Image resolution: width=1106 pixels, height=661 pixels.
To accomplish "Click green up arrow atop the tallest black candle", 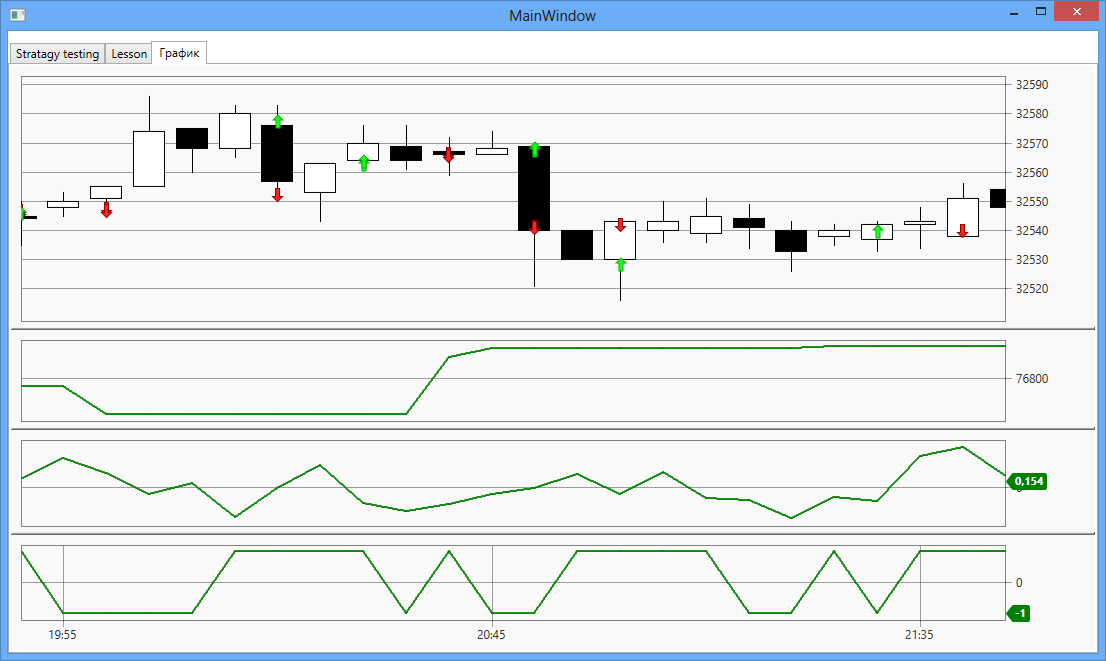I will 535,149.
